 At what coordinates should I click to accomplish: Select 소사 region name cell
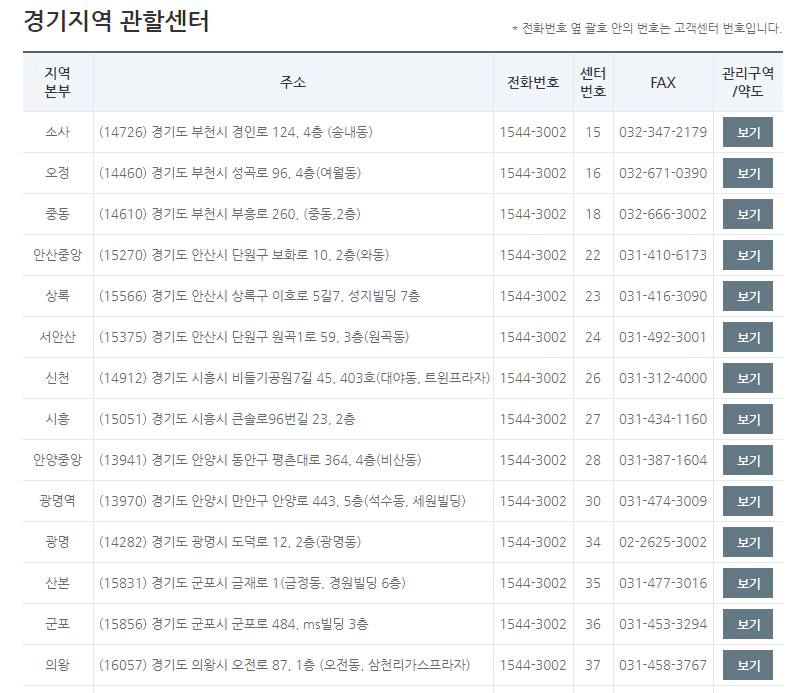58,132
